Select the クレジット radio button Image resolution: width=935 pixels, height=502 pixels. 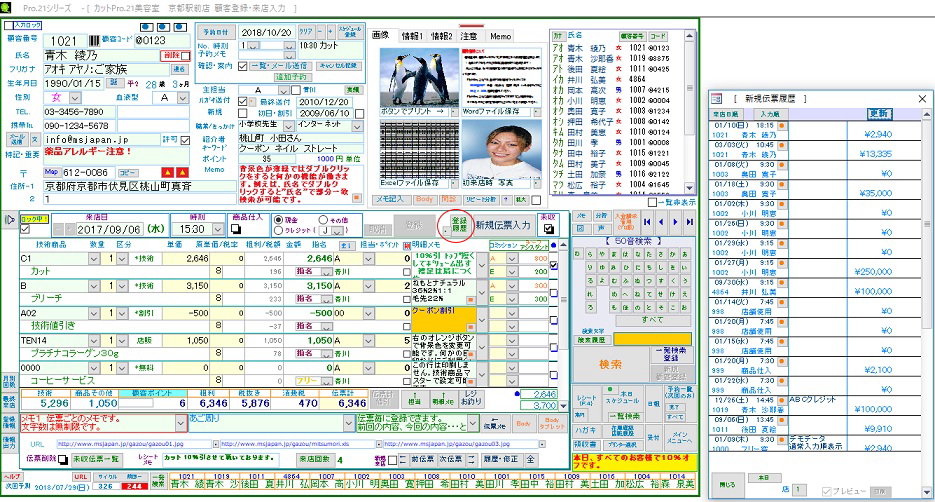pyautogui.click(x=278, y=230)
